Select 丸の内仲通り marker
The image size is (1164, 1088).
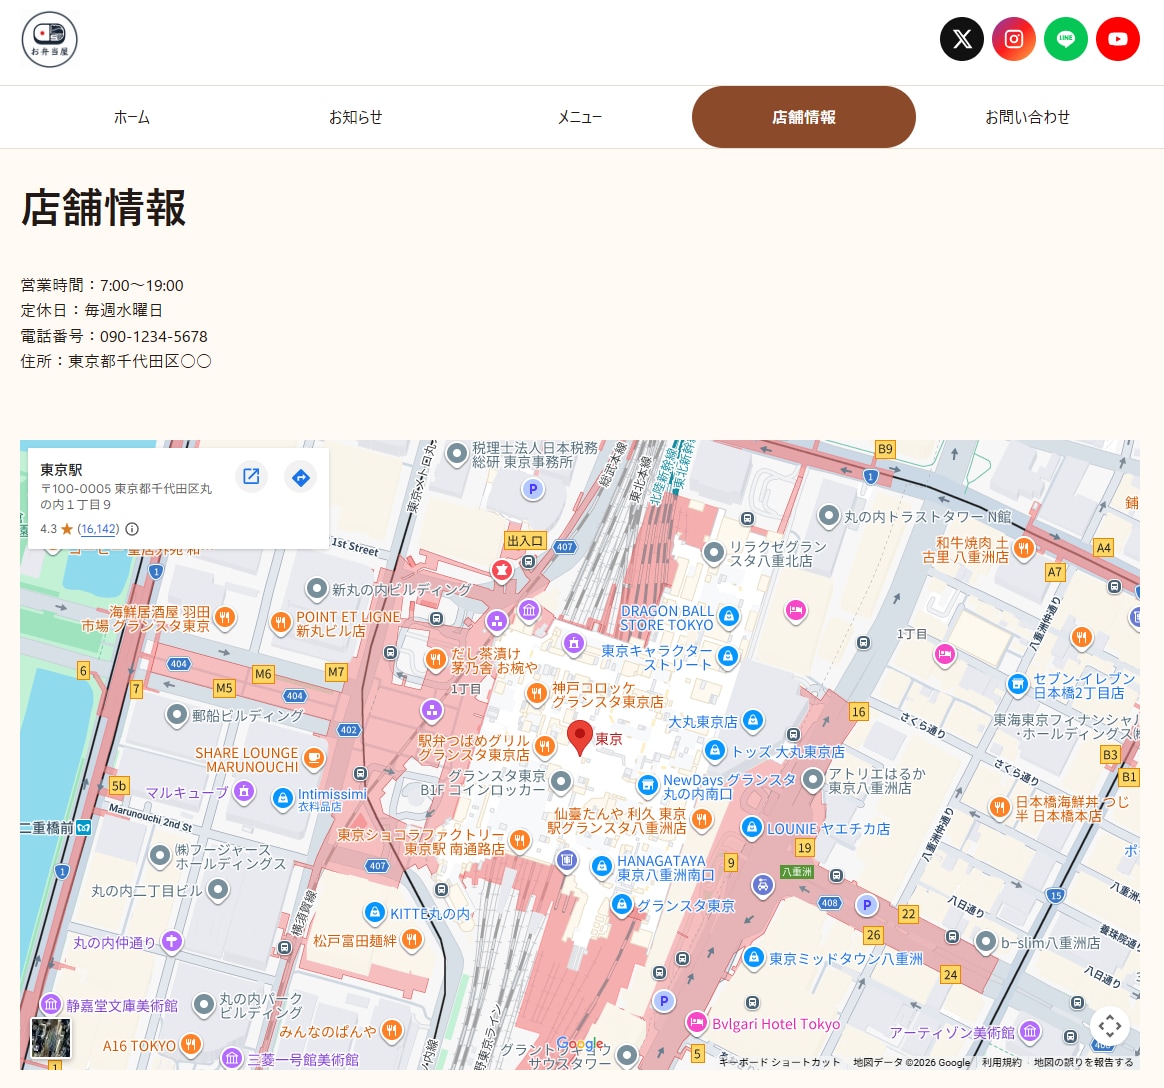point(171,941)
